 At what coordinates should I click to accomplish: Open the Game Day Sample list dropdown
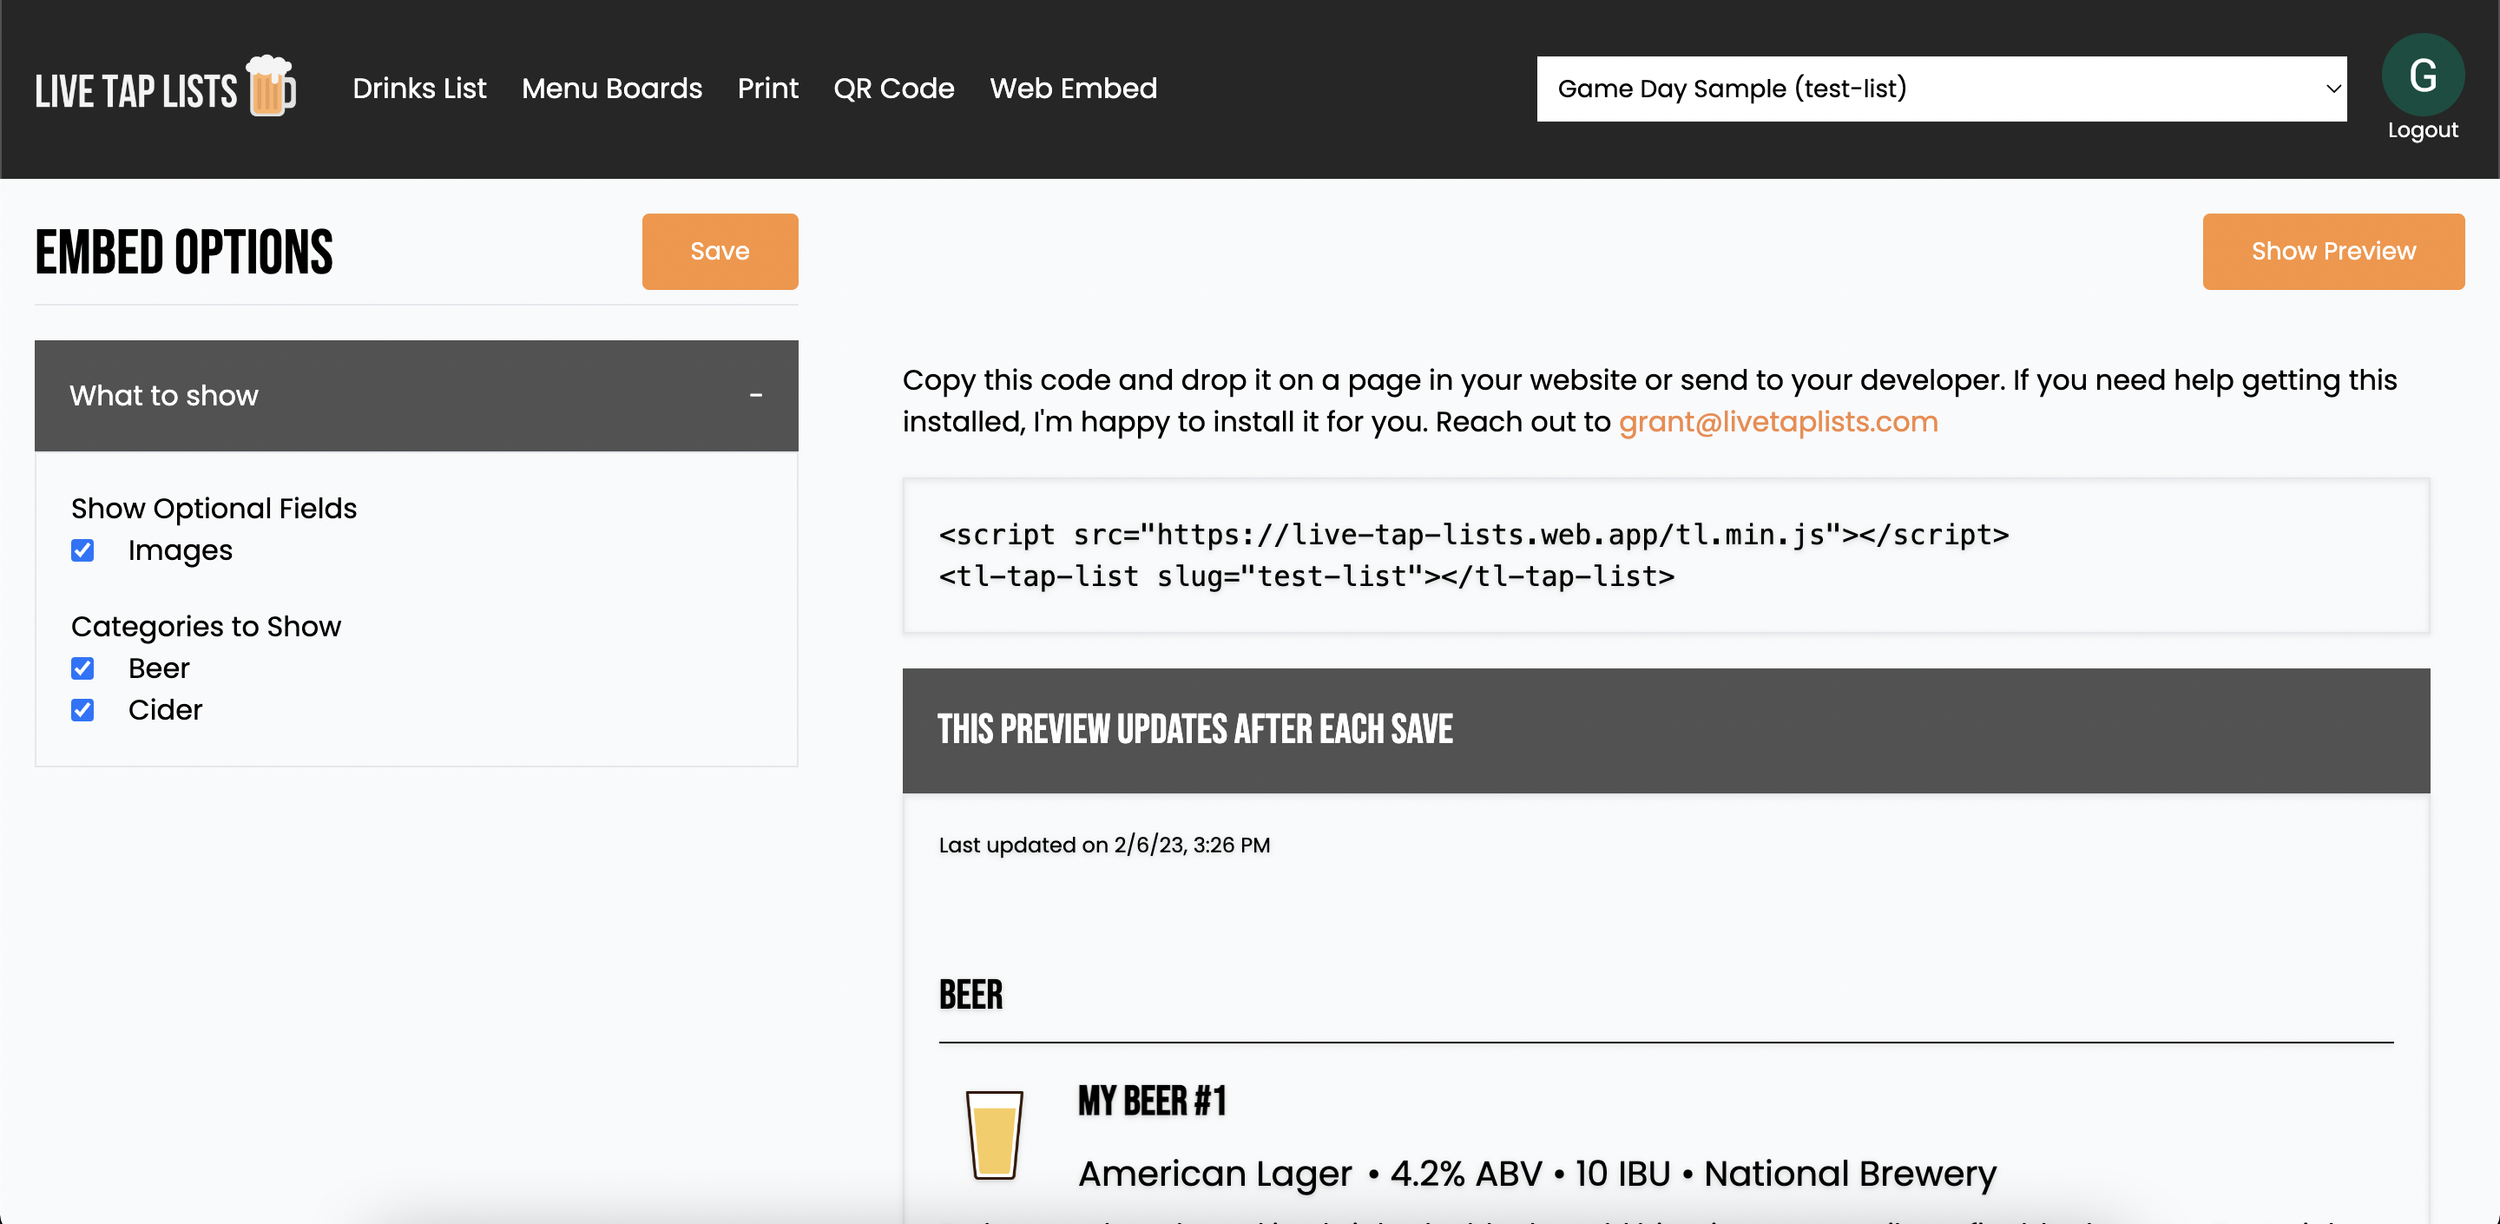coord(1941,89)
